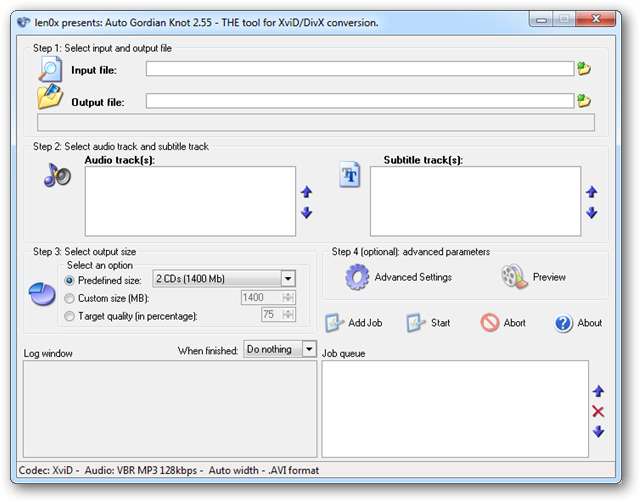Expand the When finished dropdown
Image resolution: width=640 pixels, height=502 pixels.
click(x=309, y=349)
